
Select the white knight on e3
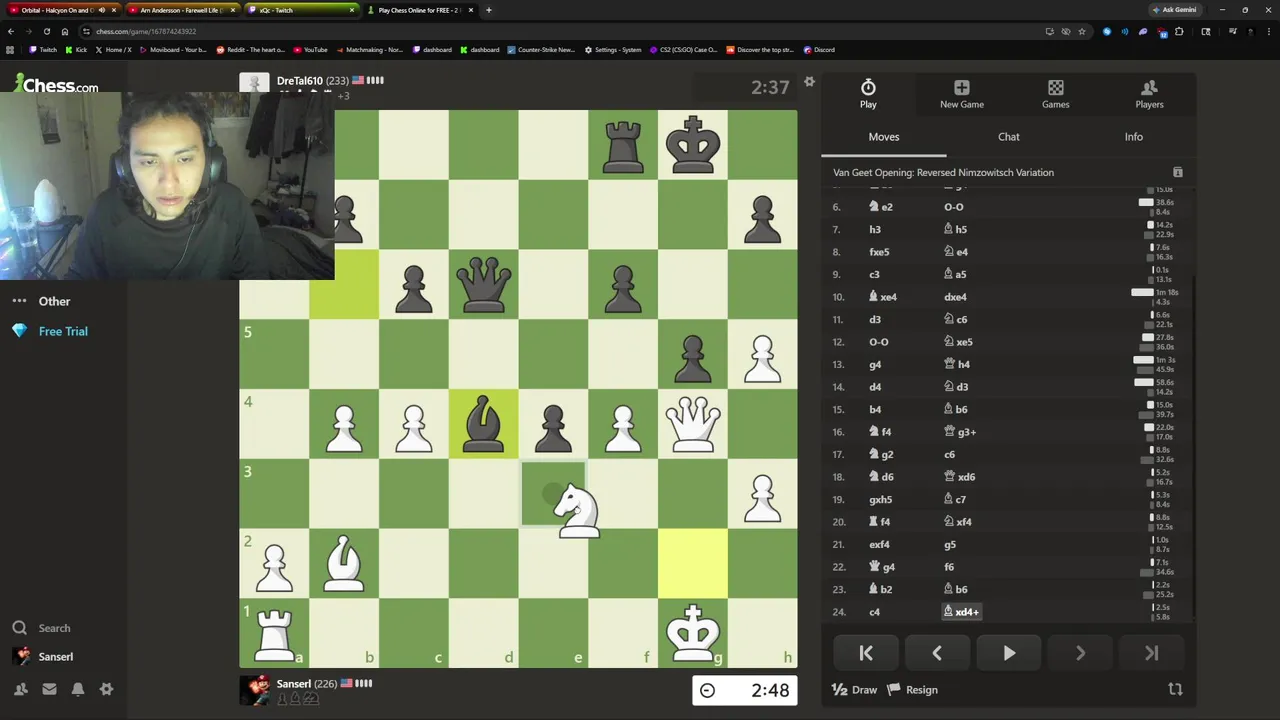point(577,510)
